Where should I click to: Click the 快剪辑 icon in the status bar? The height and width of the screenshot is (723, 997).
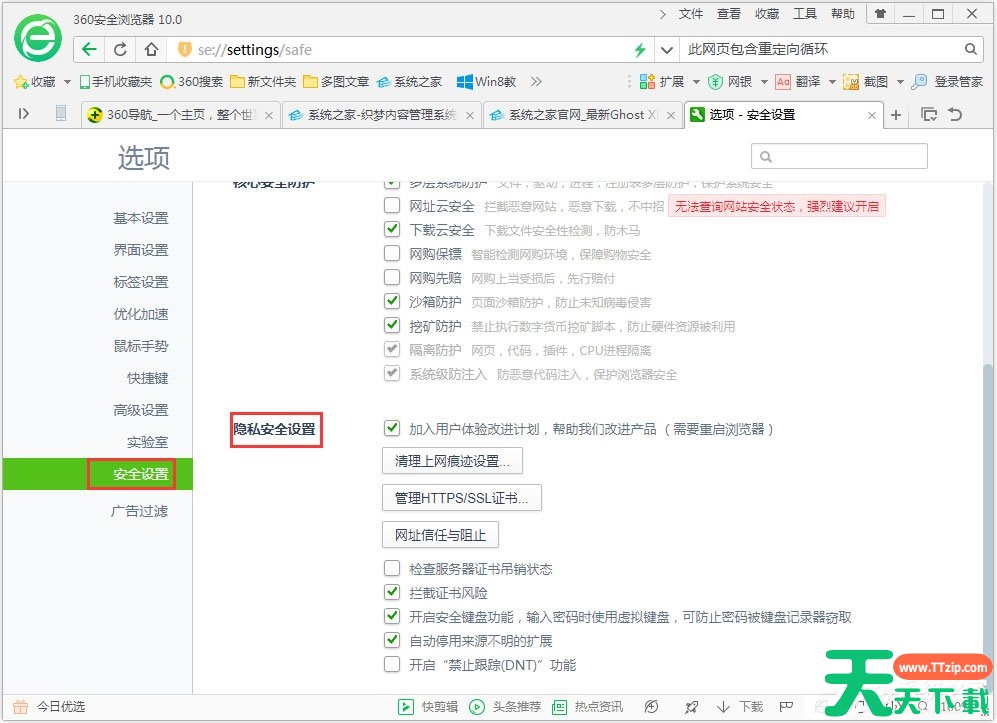coord(407,707)
